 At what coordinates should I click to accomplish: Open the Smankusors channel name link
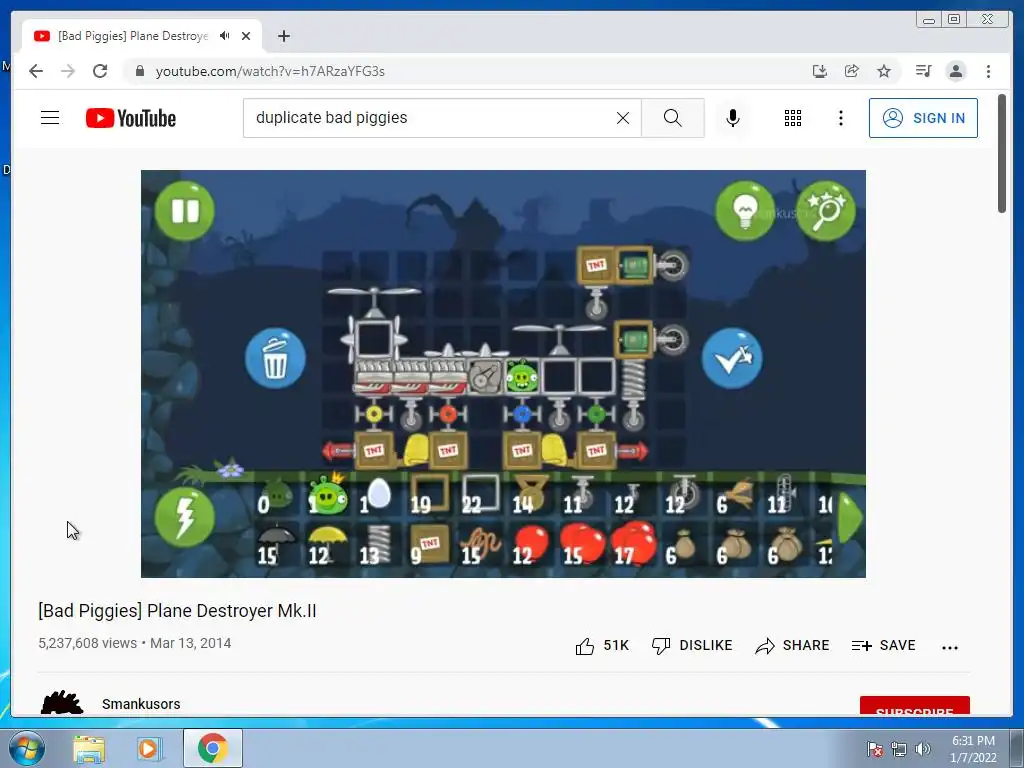click(141, 704)
